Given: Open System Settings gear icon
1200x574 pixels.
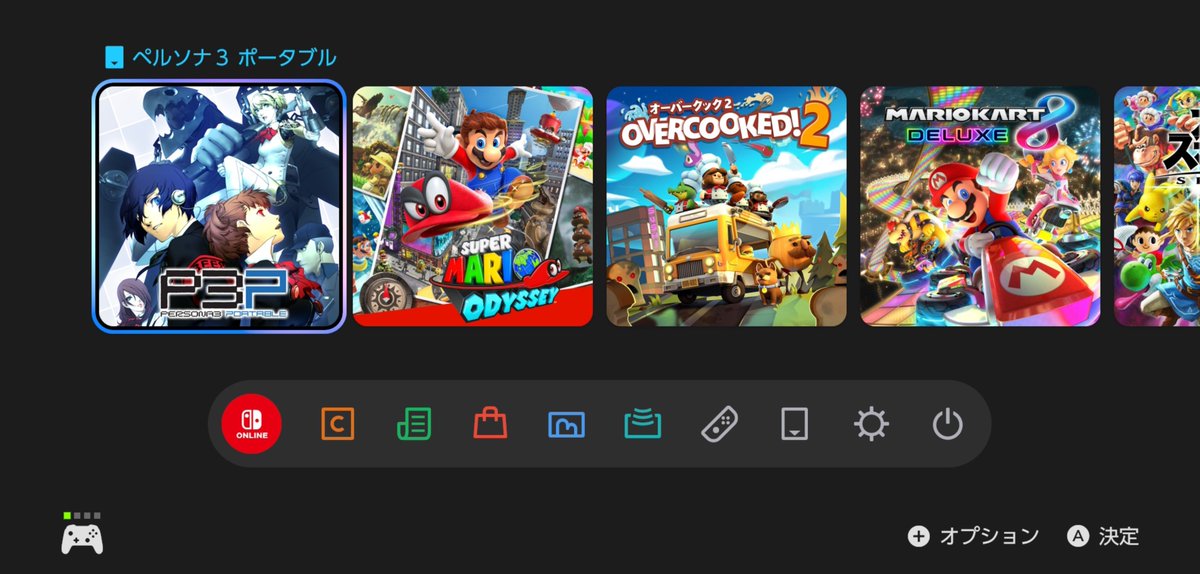Looking at the screenshot, I should [x=871, y=425].
